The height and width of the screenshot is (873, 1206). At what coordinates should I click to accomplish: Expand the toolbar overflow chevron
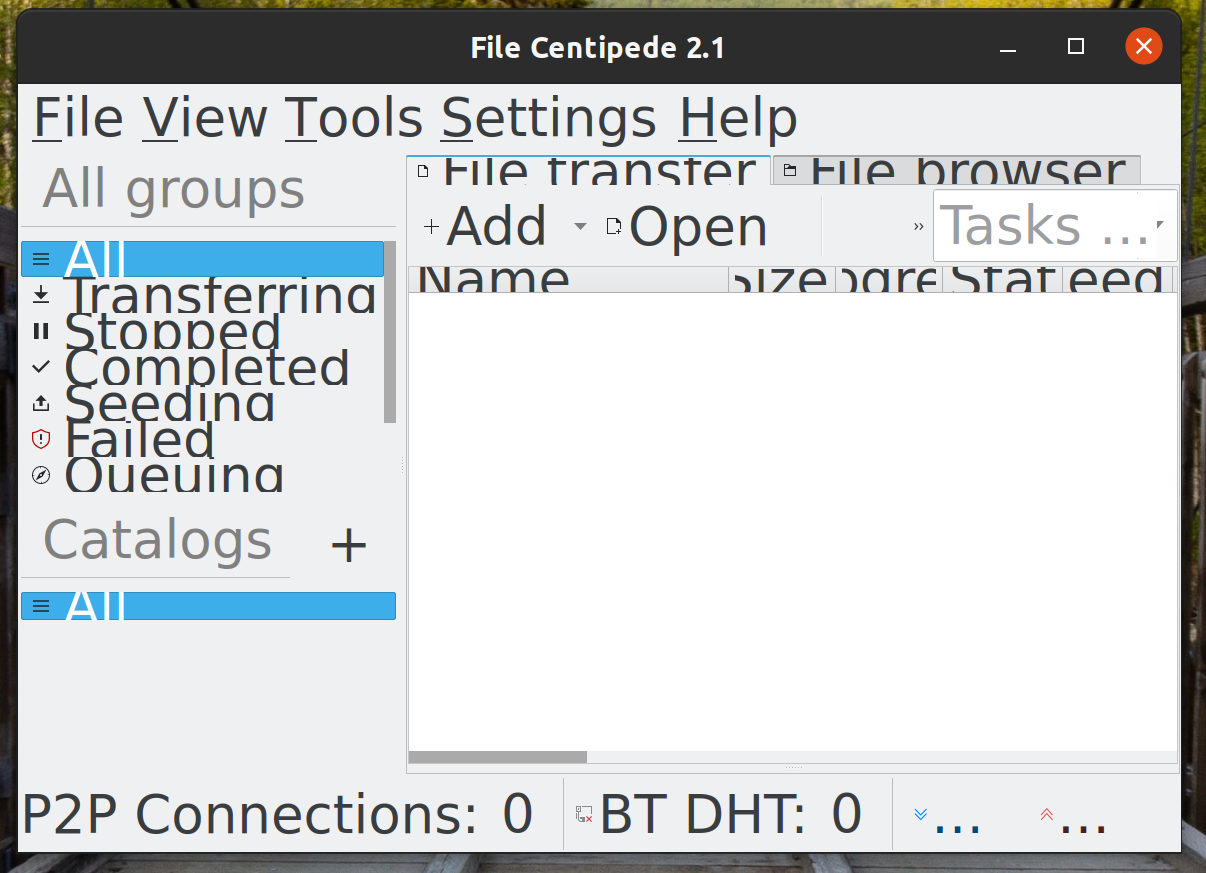(x=918, y=226)
